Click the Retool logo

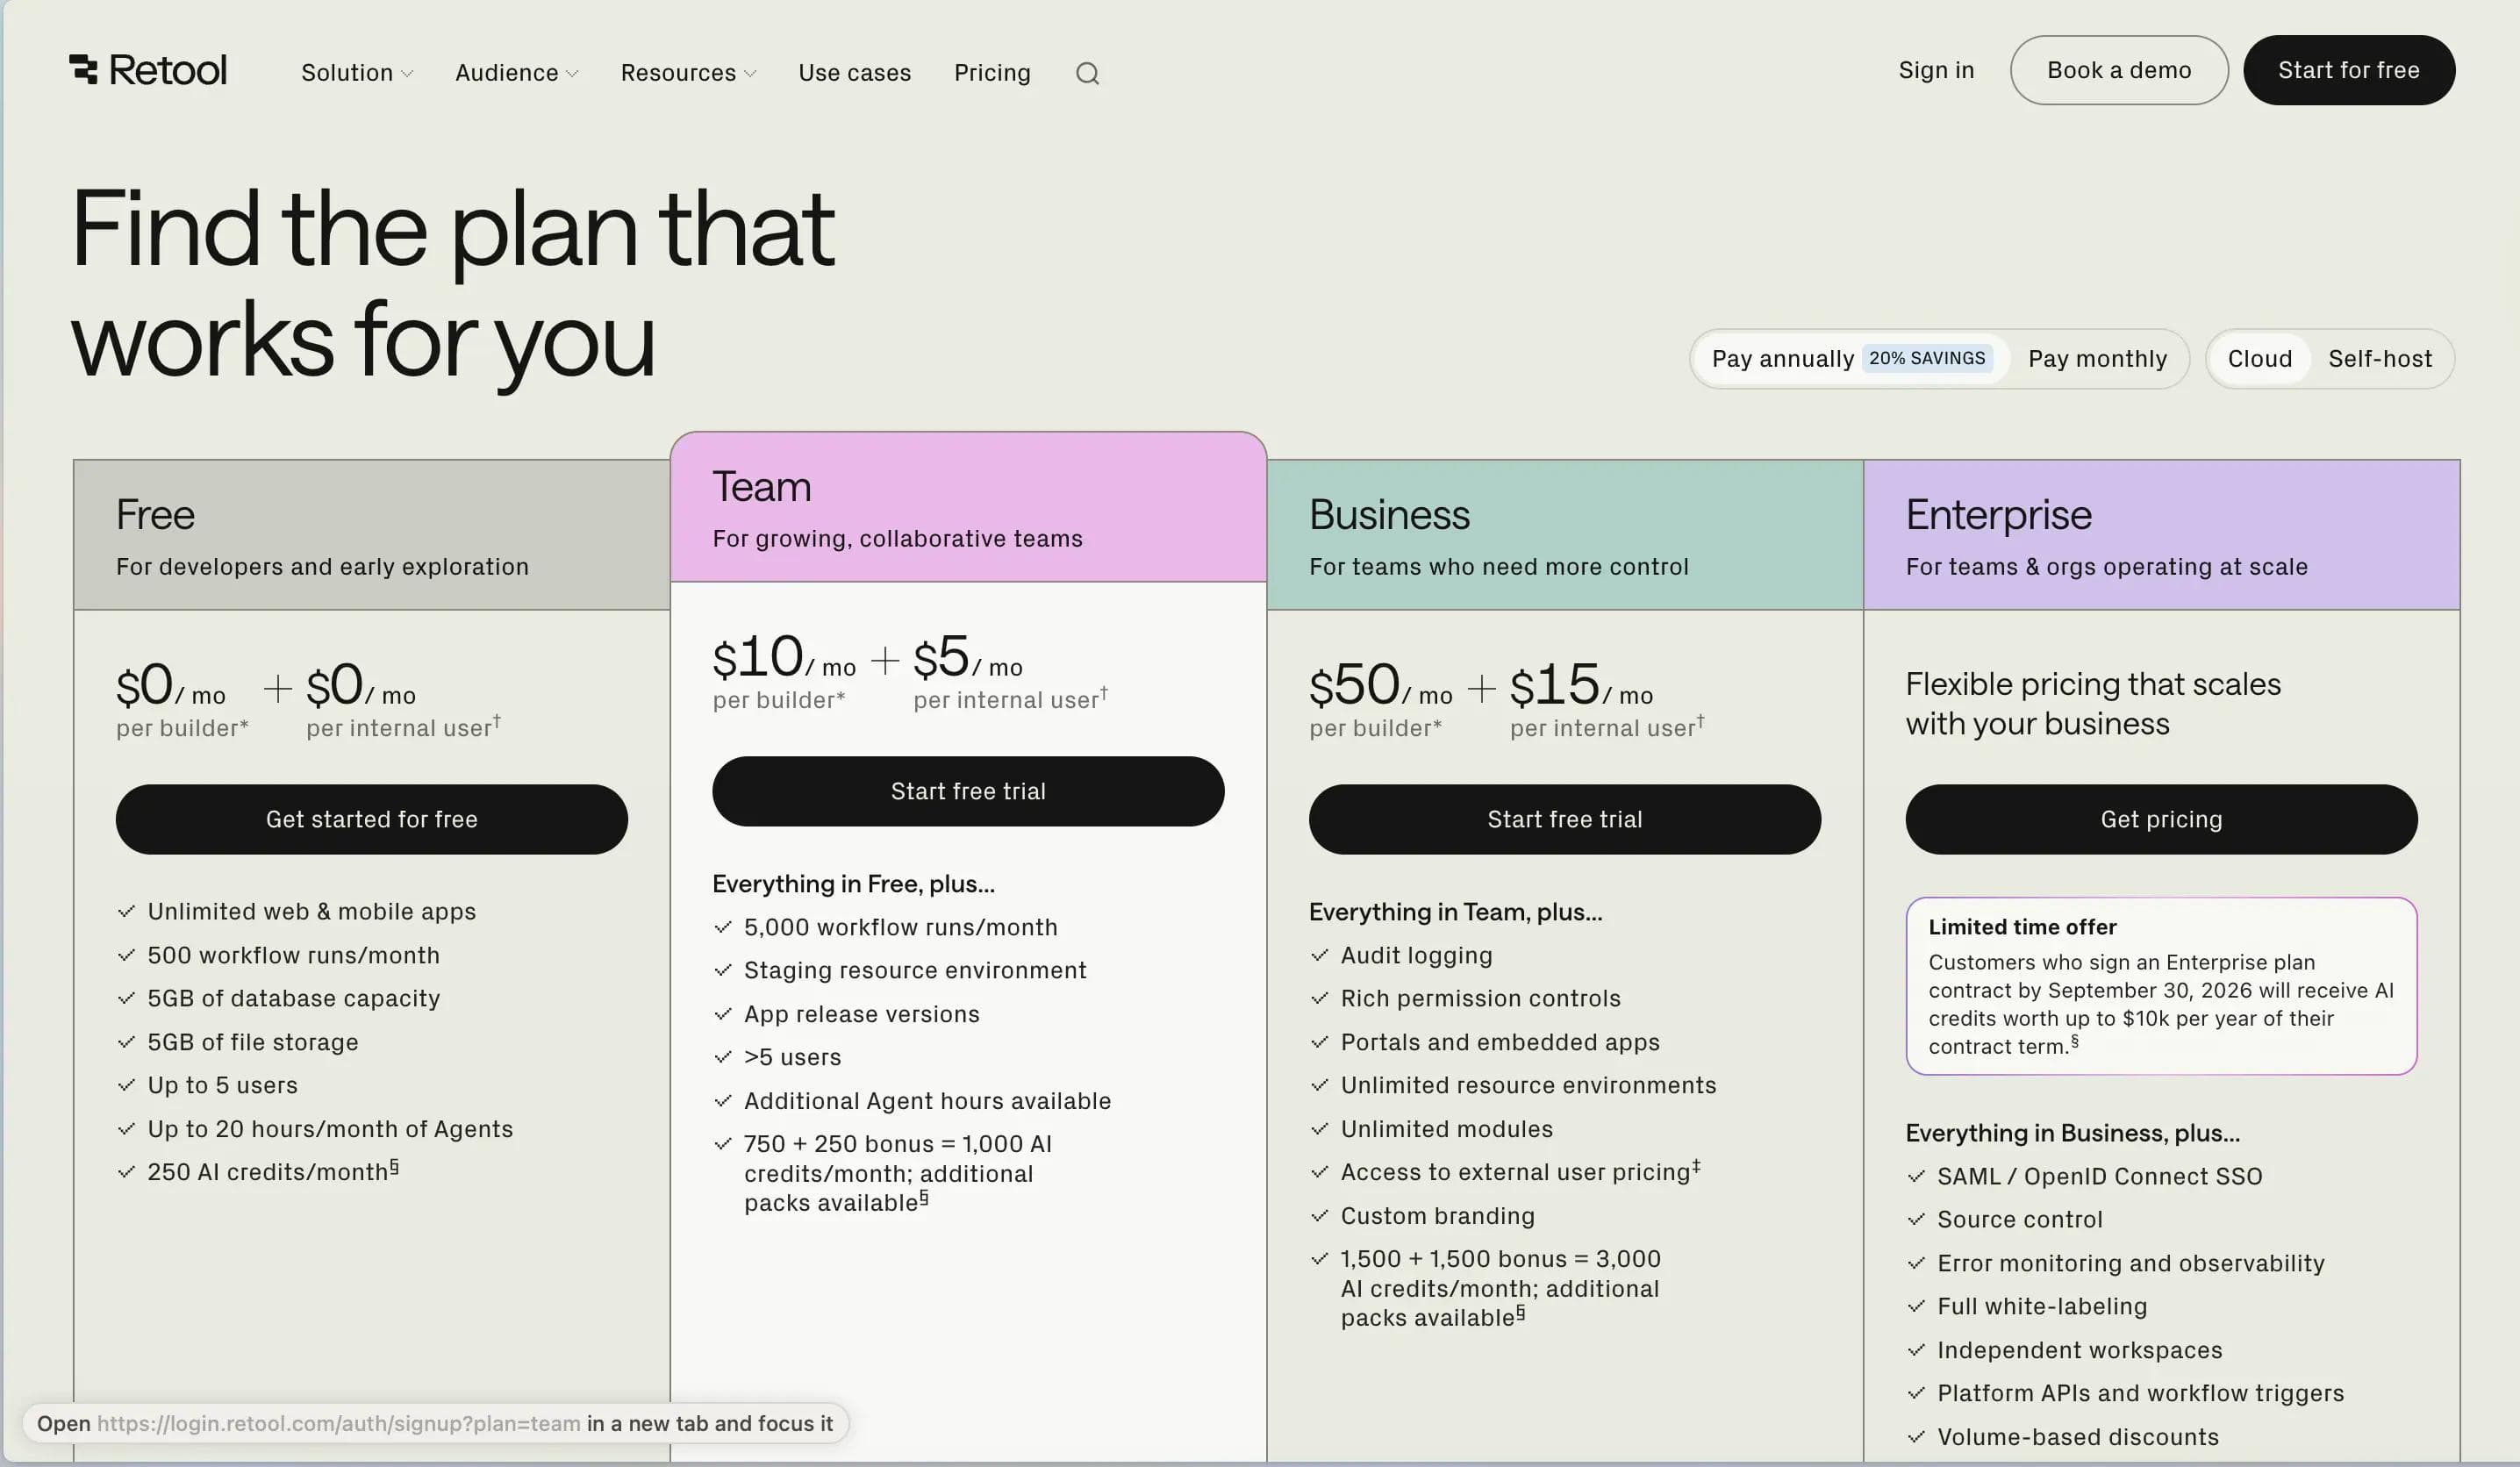[x=148, y=70]
